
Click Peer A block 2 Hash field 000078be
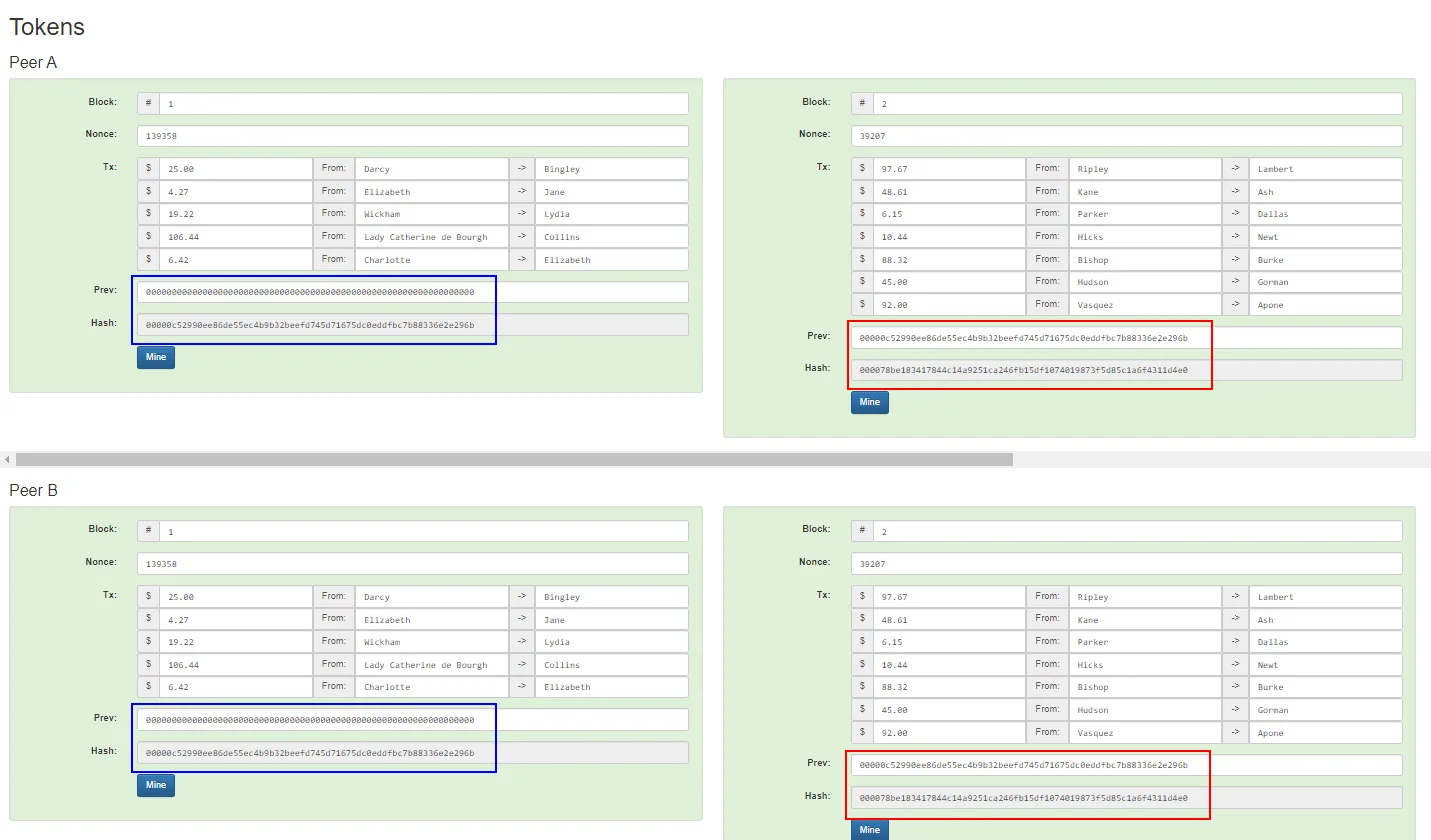coord(1127,370)
